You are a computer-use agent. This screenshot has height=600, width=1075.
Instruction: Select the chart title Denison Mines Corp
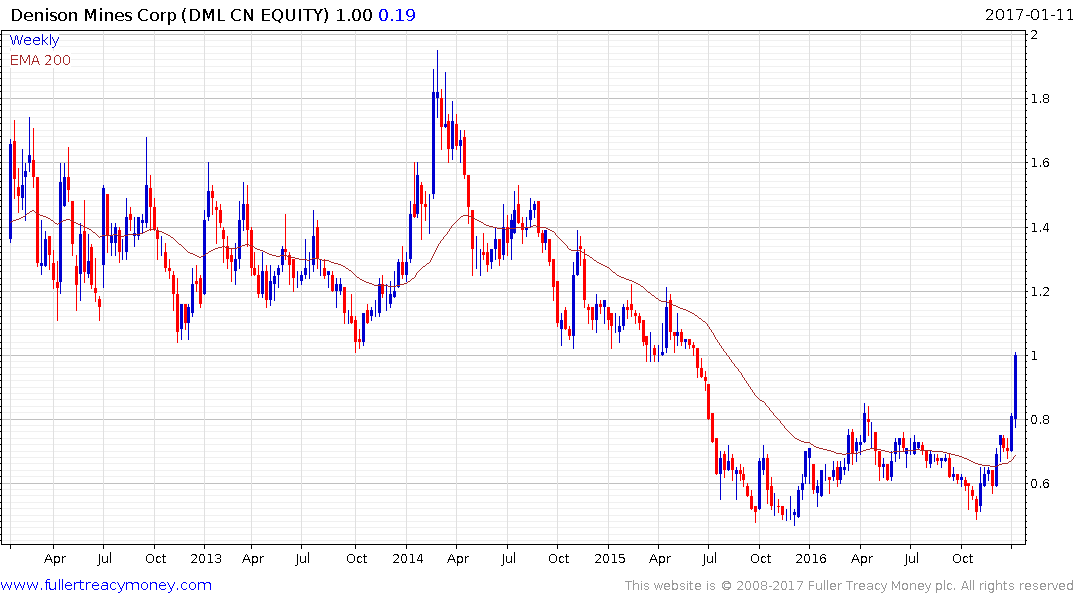(x=94, y=15)
